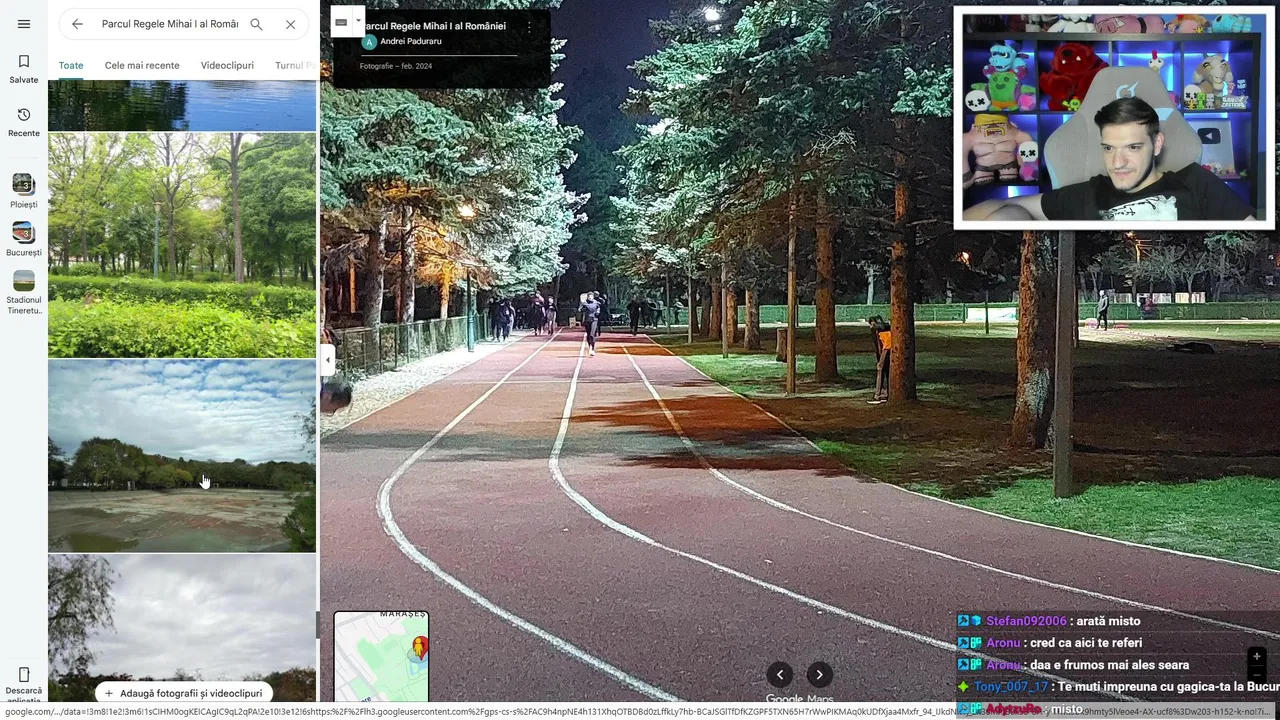Switch to the Turnul tab
The image size is (1280, 720).
coord(295,66)
